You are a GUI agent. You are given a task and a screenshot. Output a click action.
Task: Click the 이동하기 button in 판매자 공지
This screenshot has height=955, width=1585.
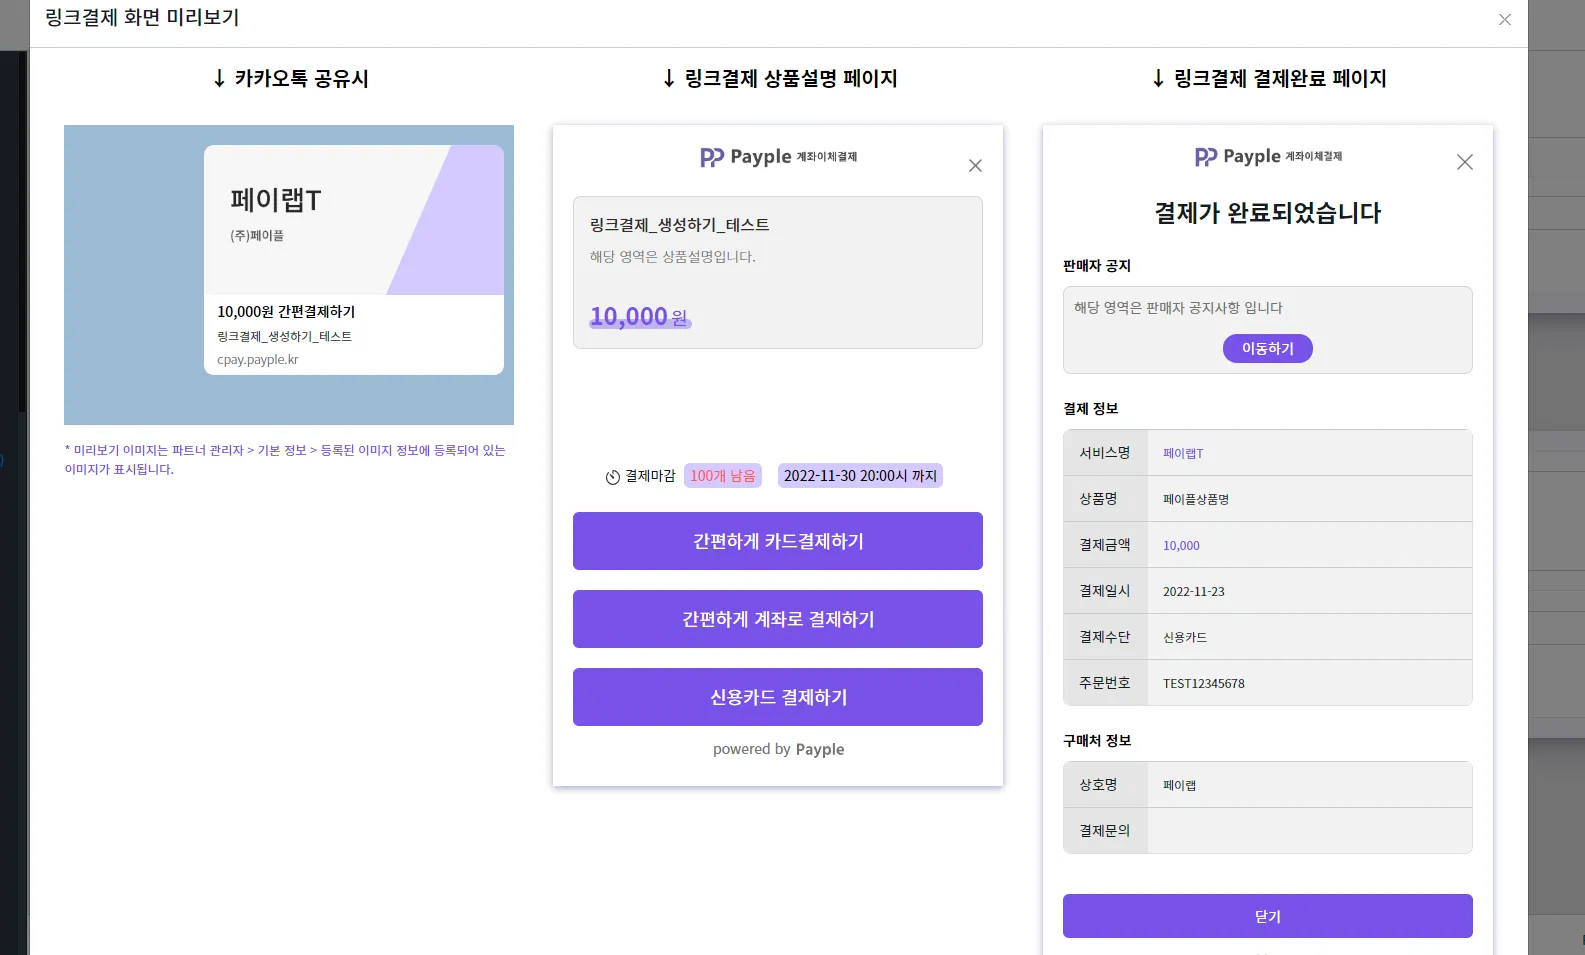[x=1268, y=348]
